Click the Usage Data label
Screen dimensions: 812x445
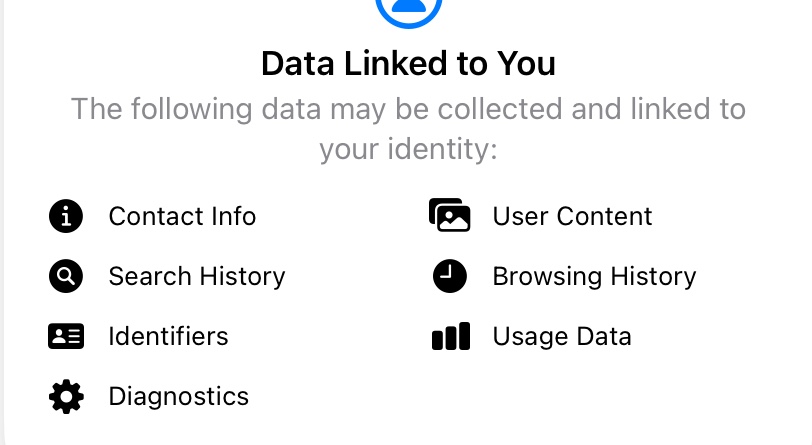(561, 337)
